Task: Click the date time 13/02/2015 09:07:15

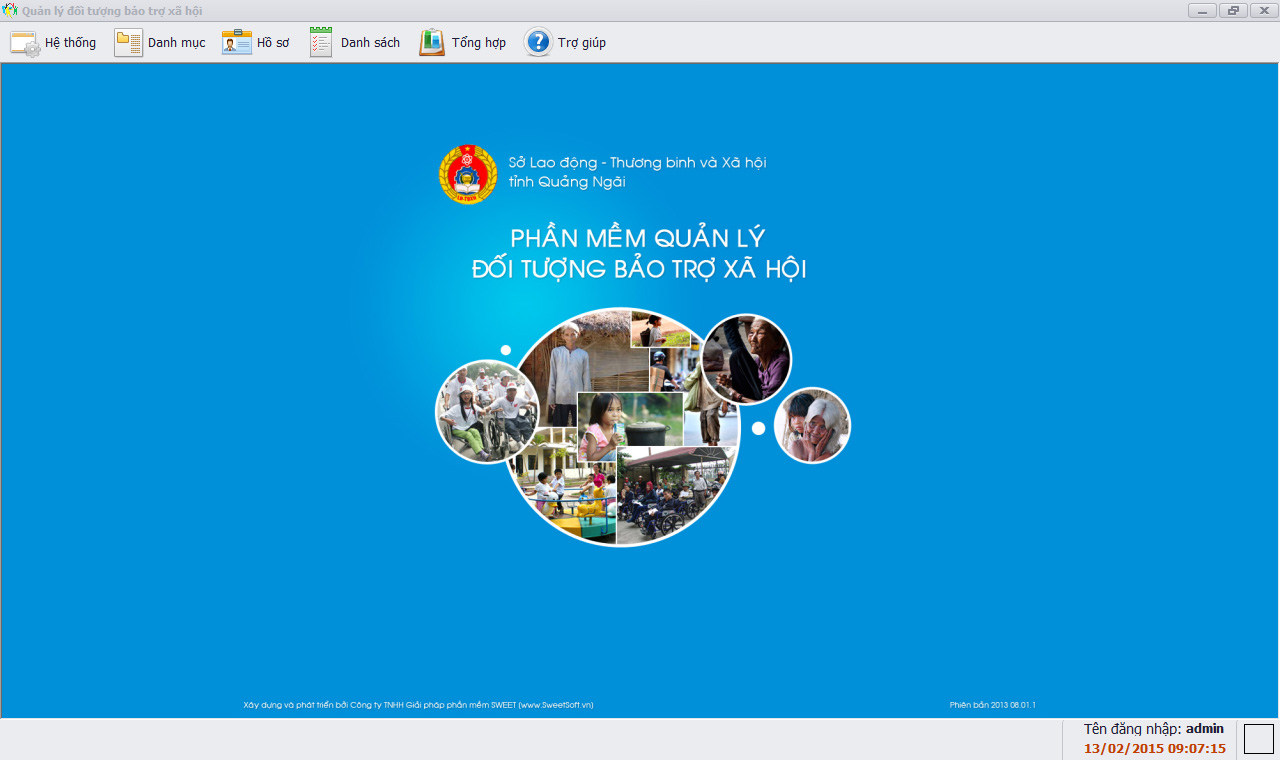Action: (1155, 748)
